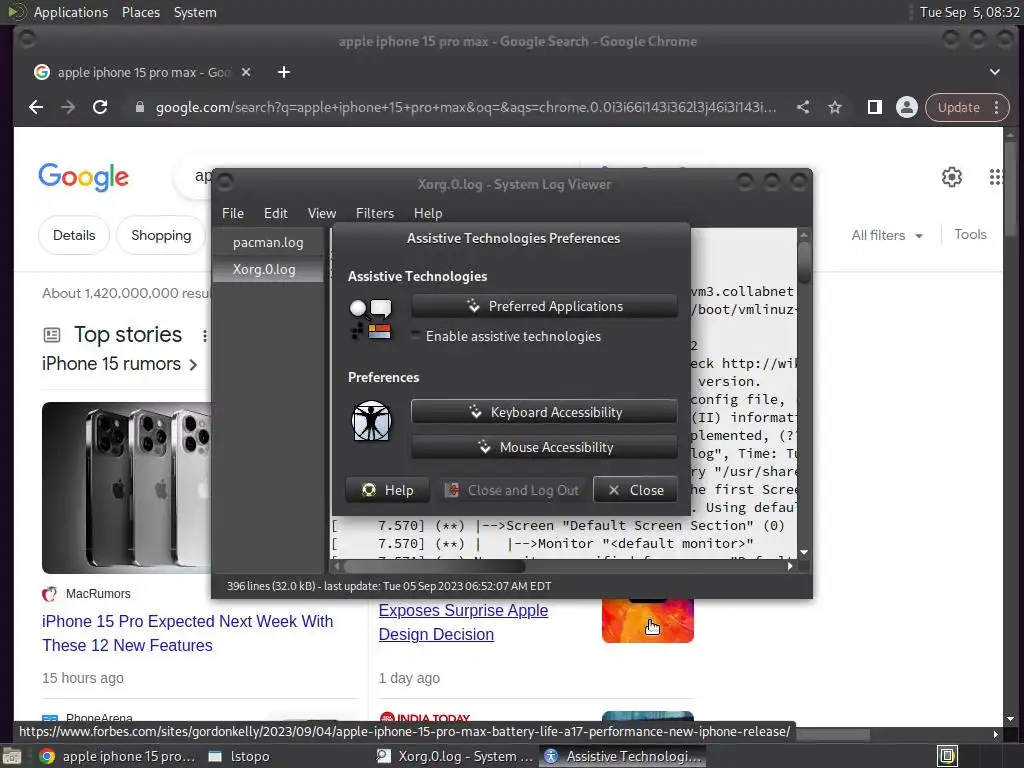This screenshot has height=768, width=1024.
Task: Click Log Viewer scroll down arrow
Action: coord(804,552)
